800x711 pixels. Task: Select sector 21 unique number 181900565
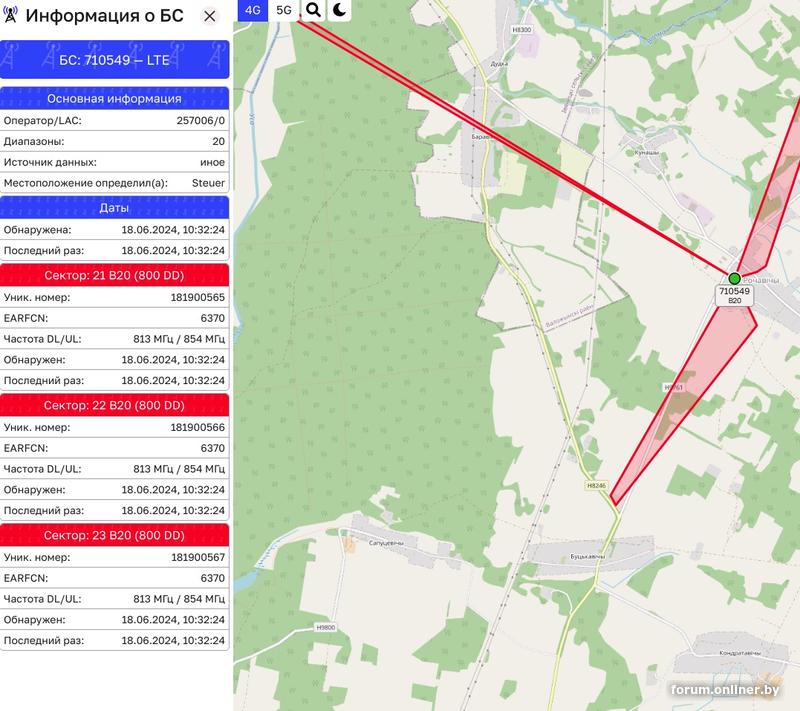tap(197, 297)
